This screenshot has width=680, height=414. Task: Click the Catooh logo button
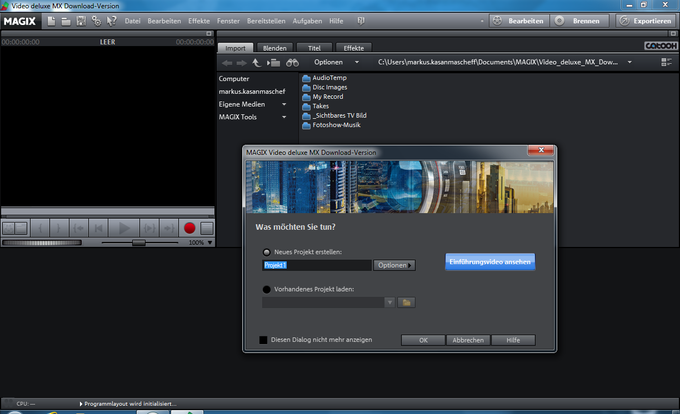click(660, 46)
